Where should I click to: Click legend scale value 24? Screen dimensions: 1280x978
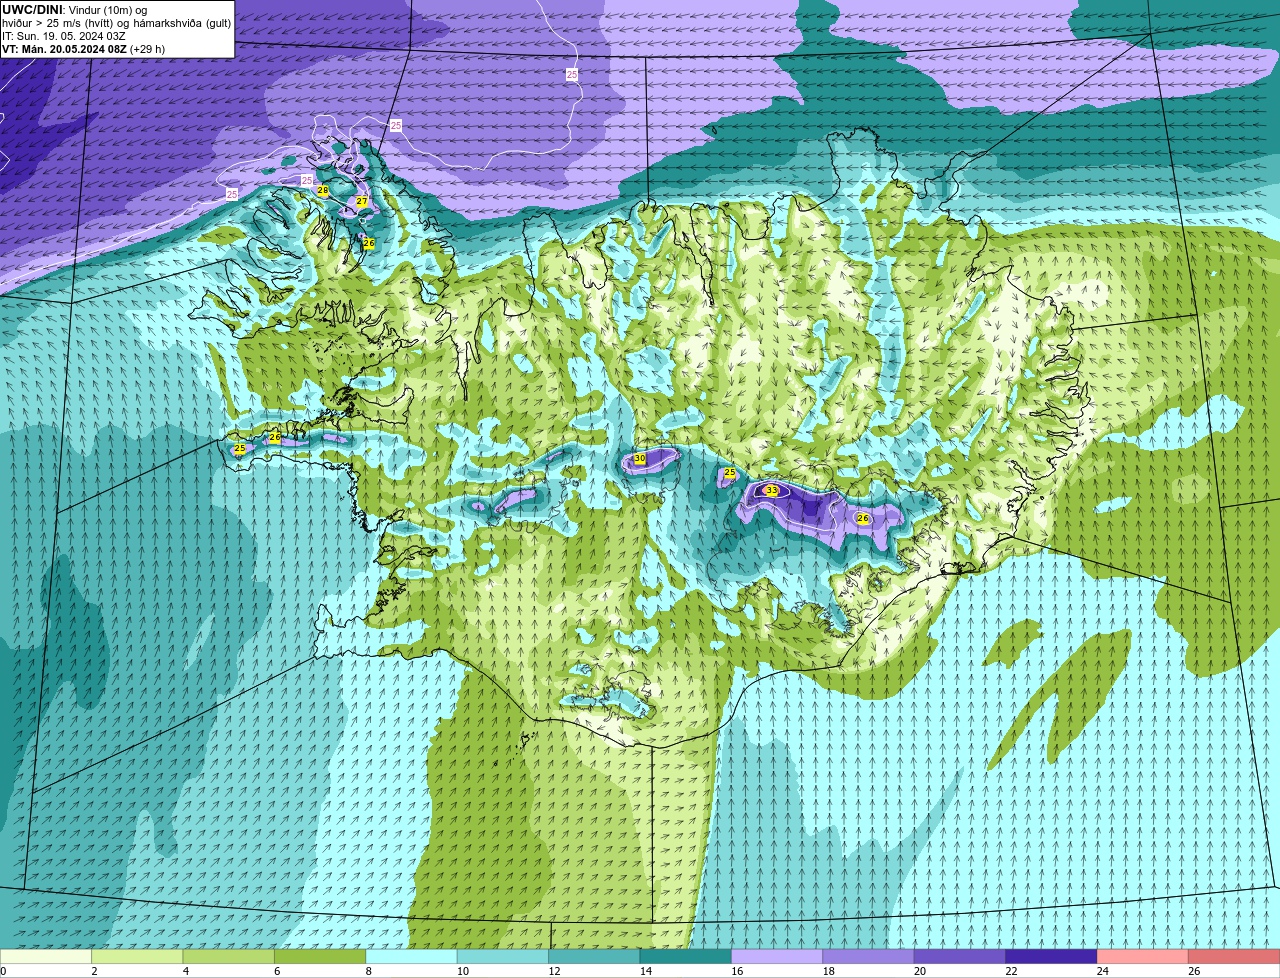pos(1103,971)
